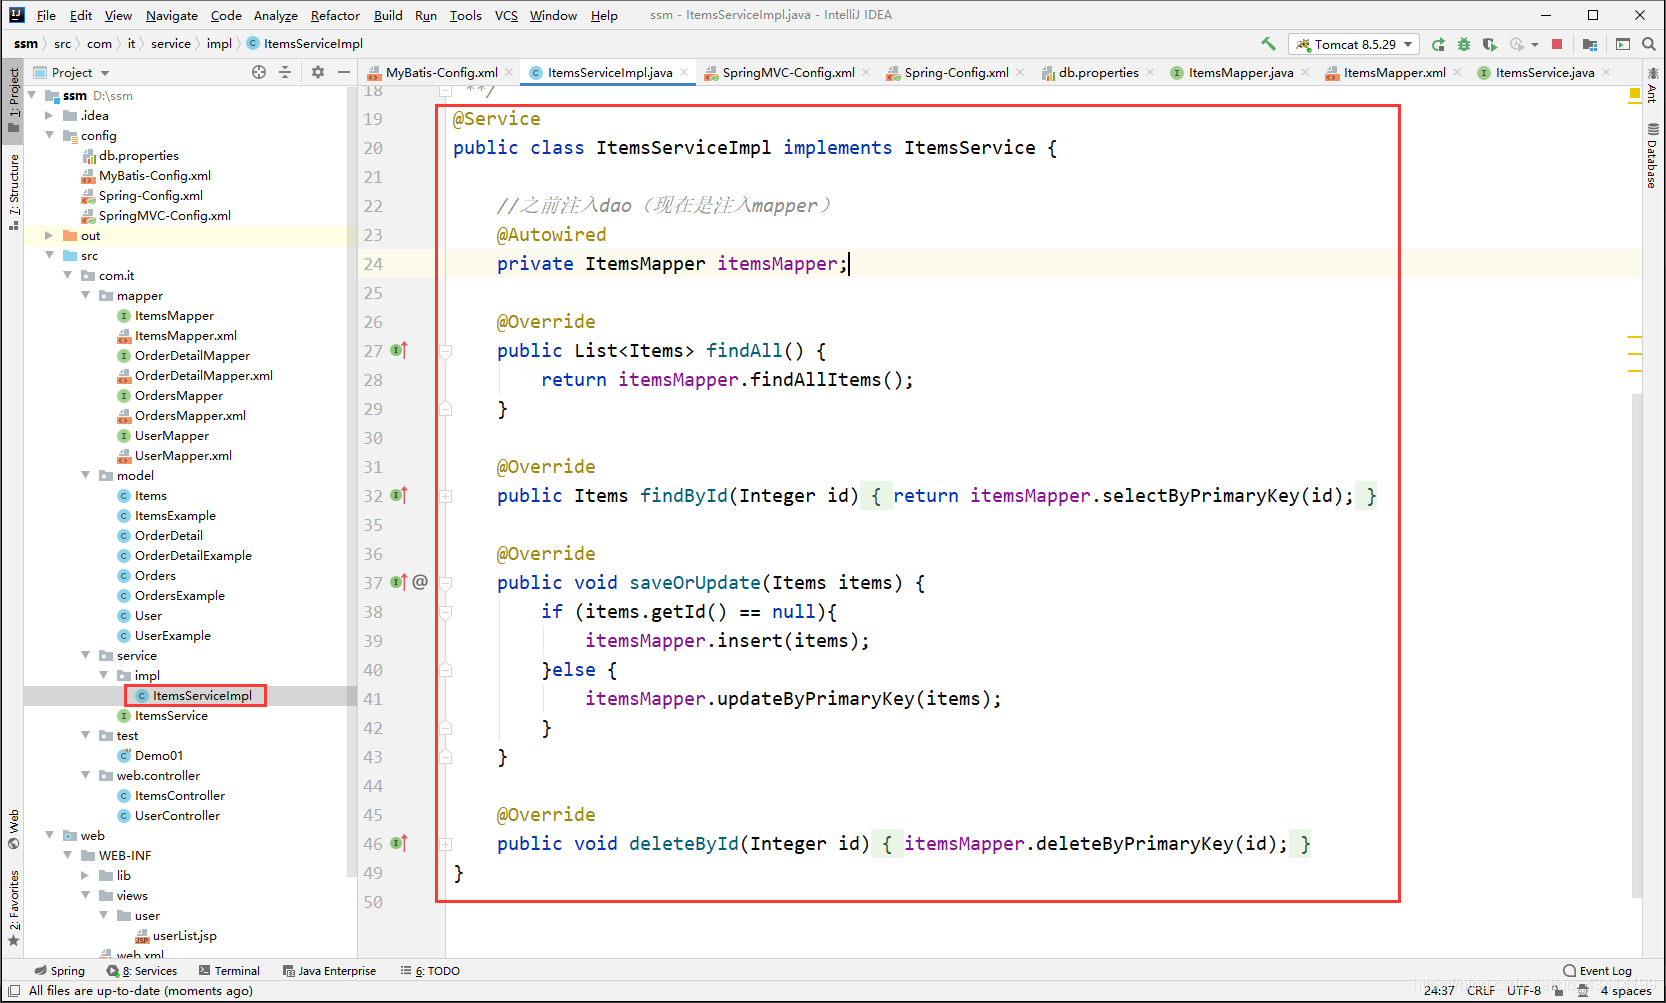Open the Build menu
Image resolution: width=1666 pixels, height=1003 pixels.
tap(388, 15)
